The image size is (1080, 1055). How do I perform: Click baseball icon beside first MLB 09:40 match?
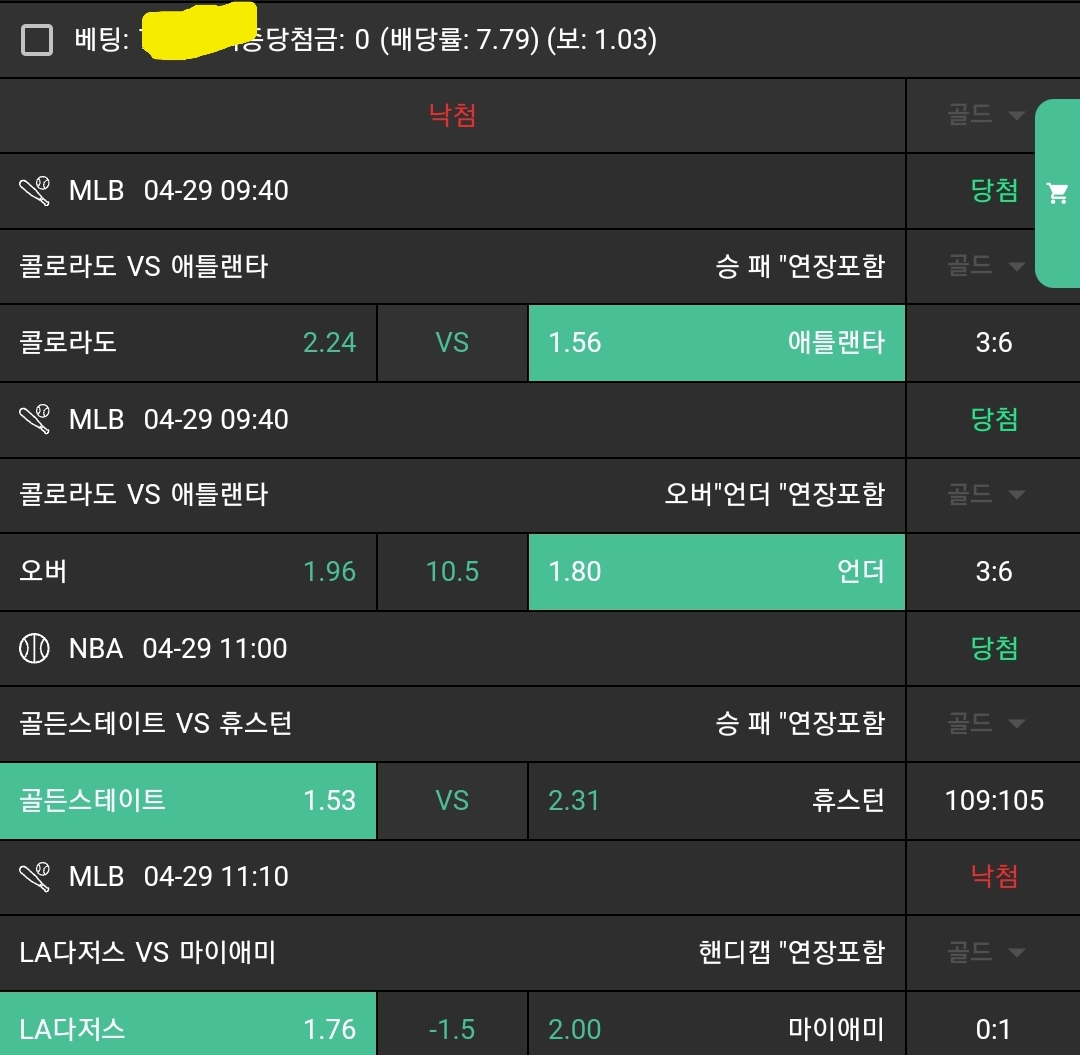click(35, 190)
